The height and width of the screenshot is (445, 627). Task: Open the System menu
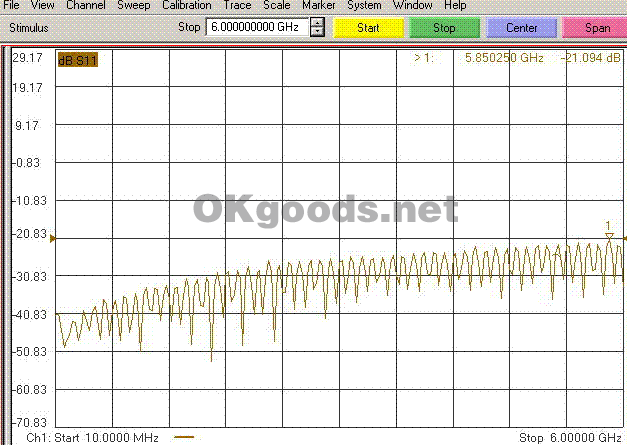364,5
